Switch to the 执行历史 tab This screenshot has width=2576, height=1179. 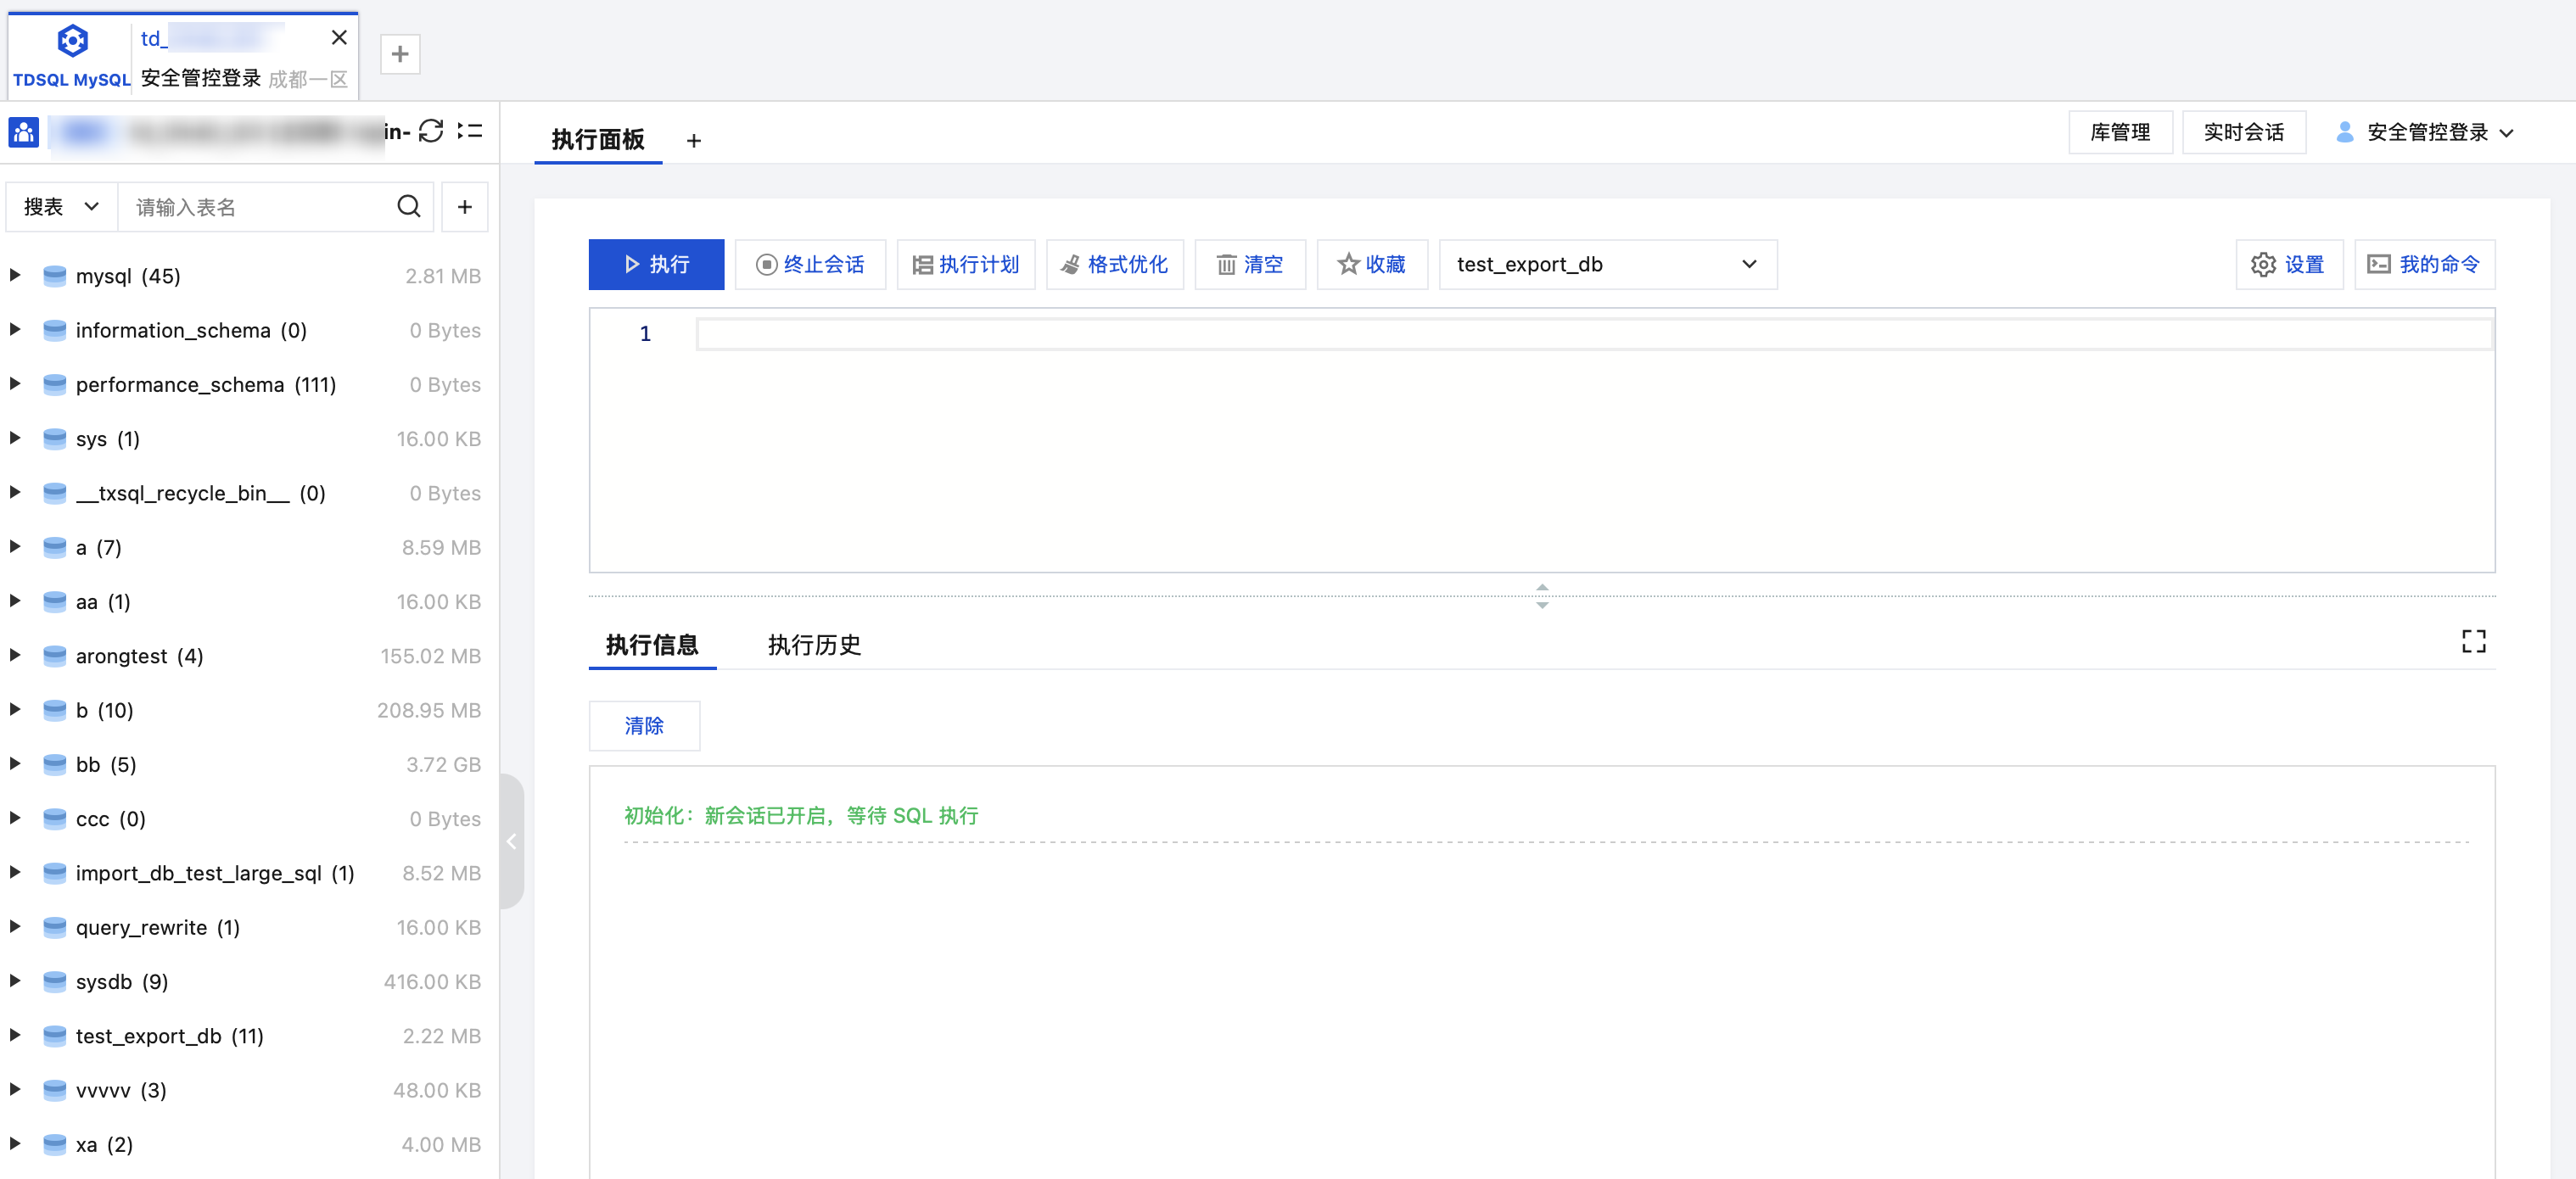(814, 645)
